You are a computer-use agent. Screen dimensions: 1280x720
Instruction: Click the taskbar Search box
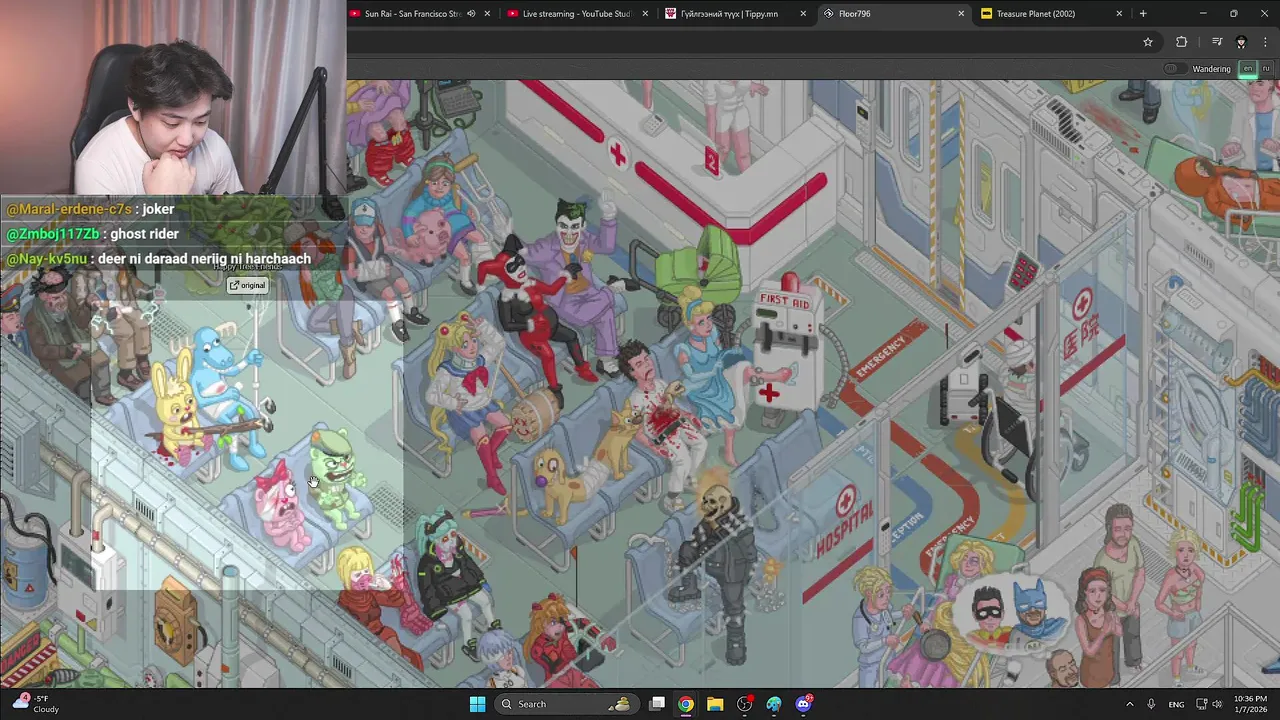point(567,704)
